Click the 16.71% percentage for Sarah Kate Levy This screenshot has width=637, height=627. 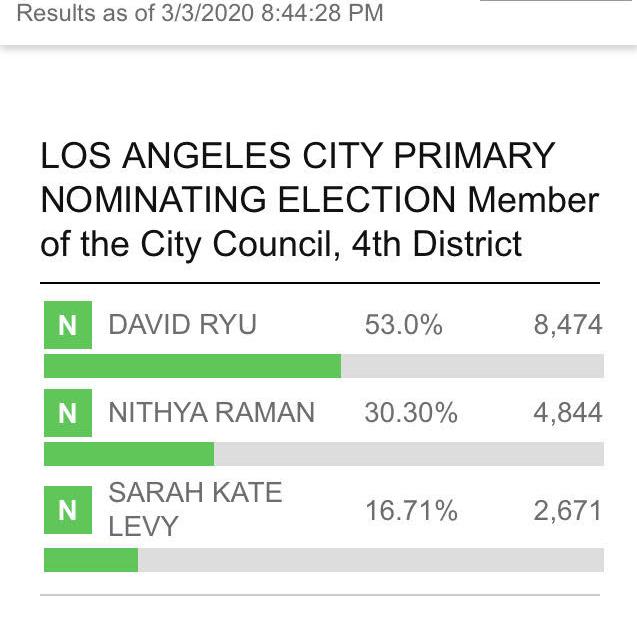click(412, 511)
